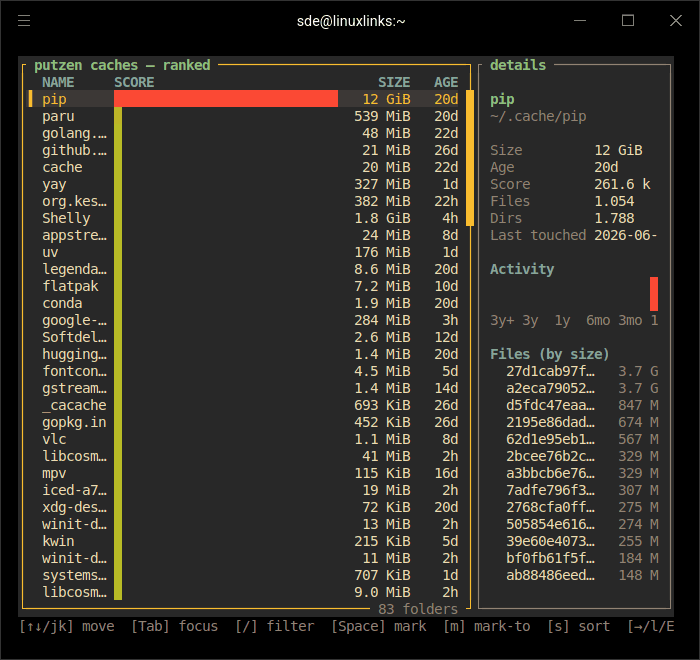The width and height of the screenshot is (700, 660).
Task: Click the putzen caches — ranked title
Action: click(122, 65)
